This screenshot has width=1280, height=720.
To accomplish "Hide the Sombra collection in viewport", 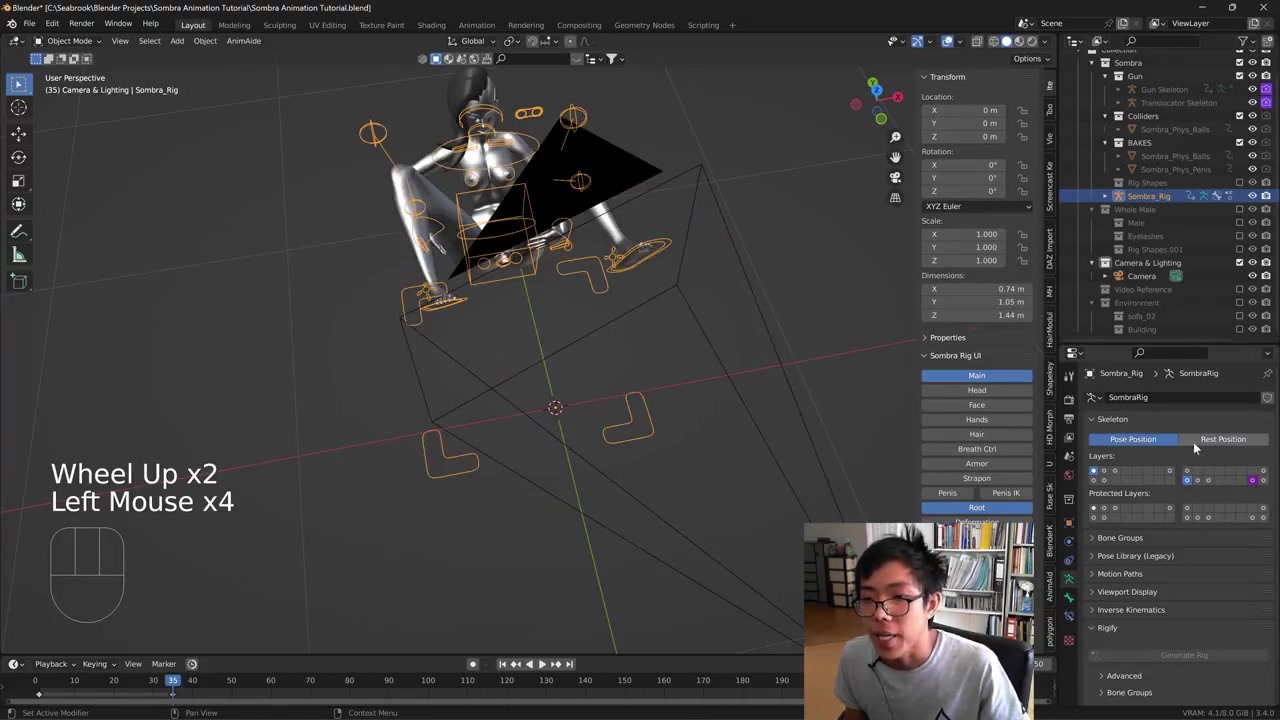I will [x=1252, y=63].
